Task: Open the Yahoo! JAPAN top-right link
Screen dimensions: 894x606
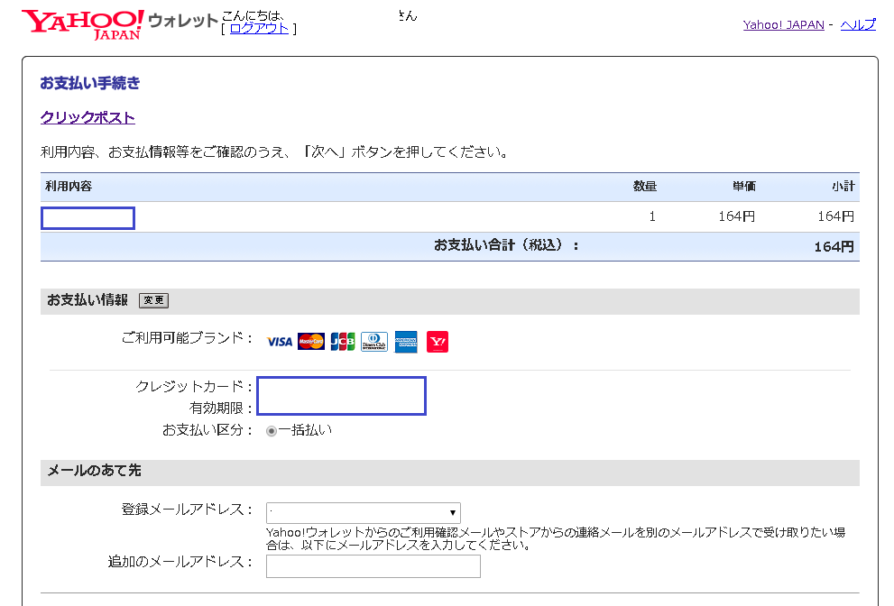Action: (783, 25)
